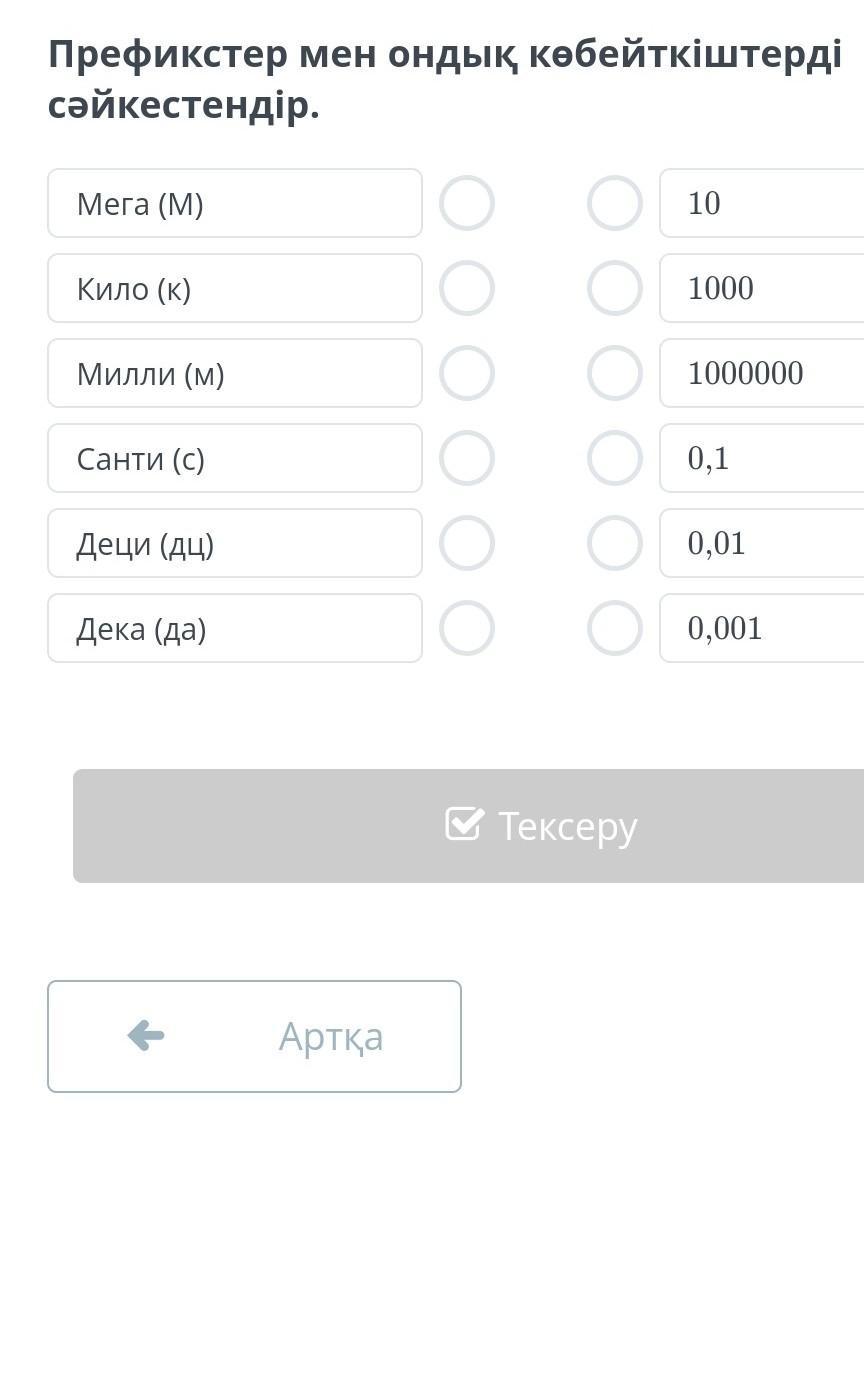Click the 1000000 multiplier box
The width and height of the screenshot is (864, 1389).
click(762, 373)
